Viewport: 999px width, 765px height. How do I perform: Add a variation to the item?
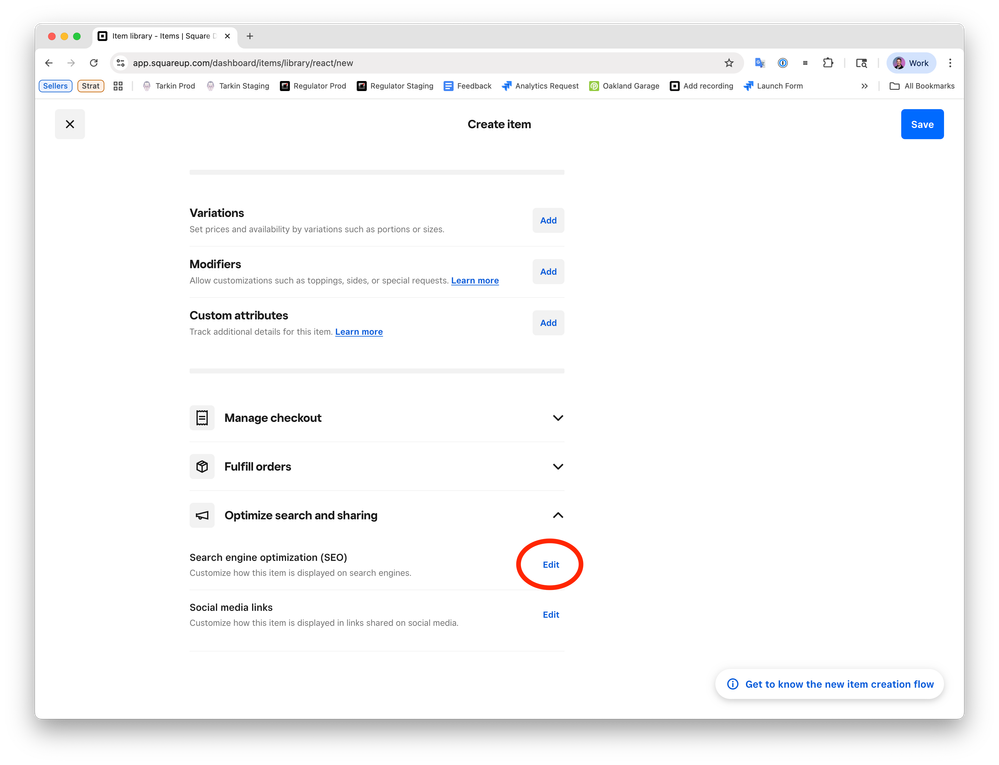point(548,220)
